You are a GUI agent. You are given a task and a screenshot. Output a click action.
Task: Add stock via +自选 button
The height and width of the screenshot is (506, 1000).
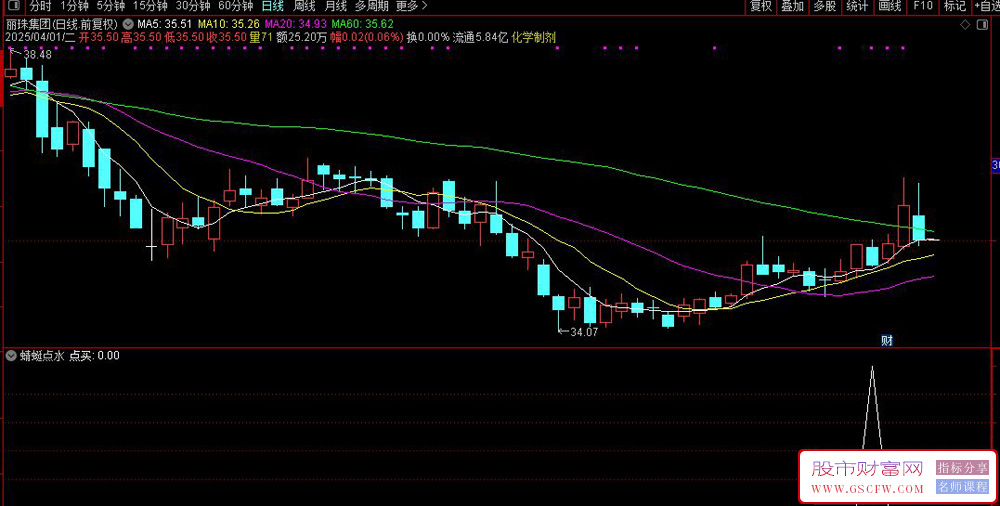(986, 6)
